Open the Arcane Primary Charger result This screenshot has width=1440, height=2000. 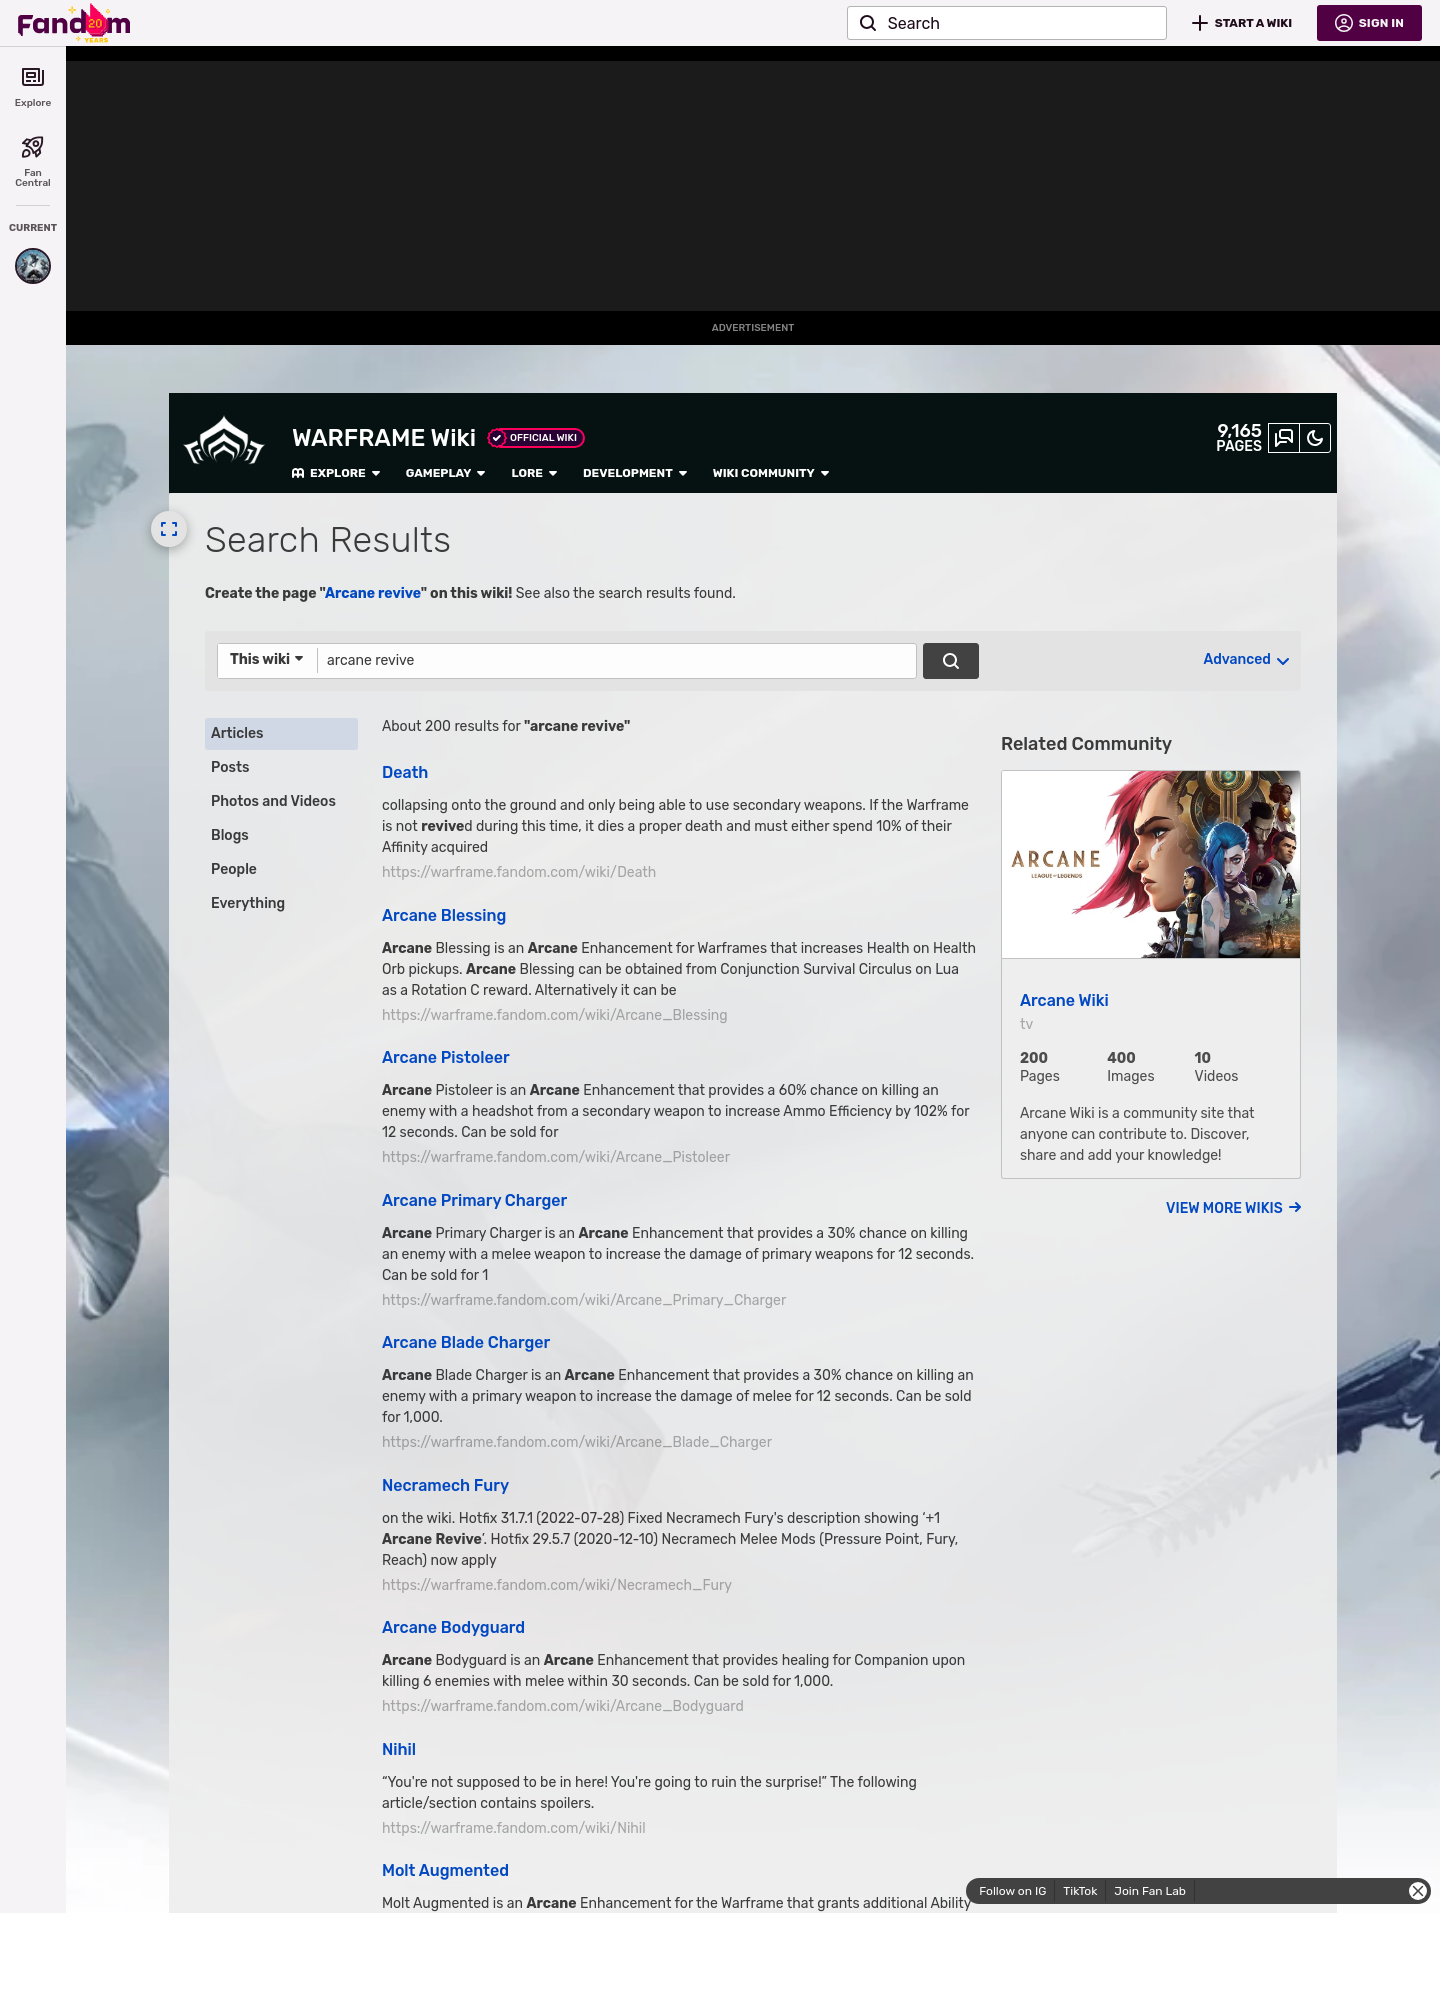(x=474, y=1200)
